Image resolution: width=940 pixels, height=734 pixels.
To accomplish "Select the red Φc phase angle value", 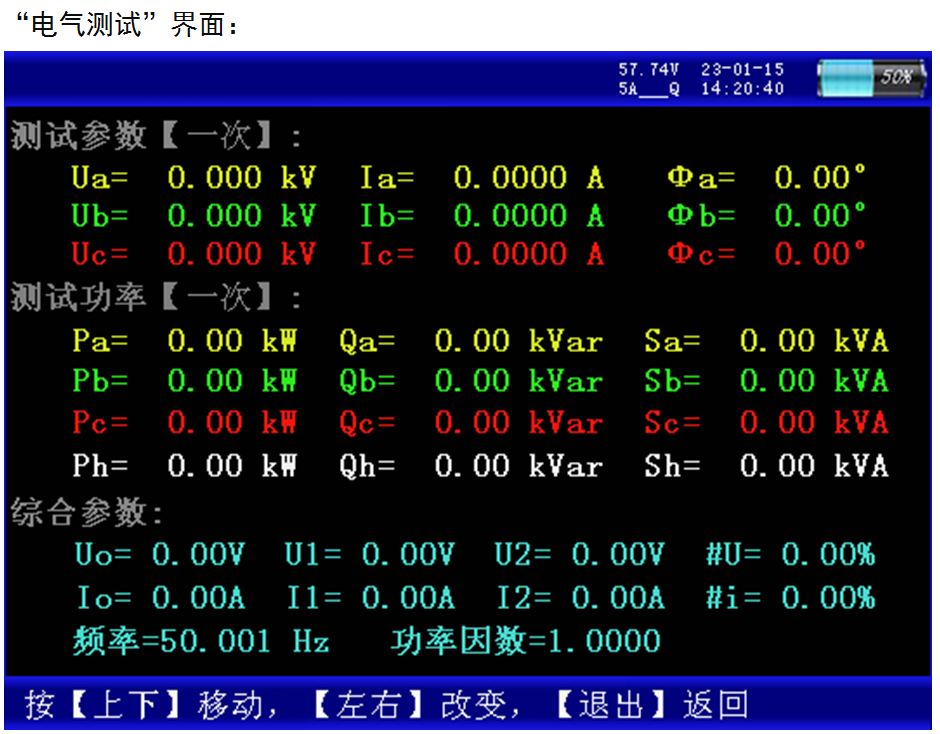I will pyautogui.click(x=820, y=254).
